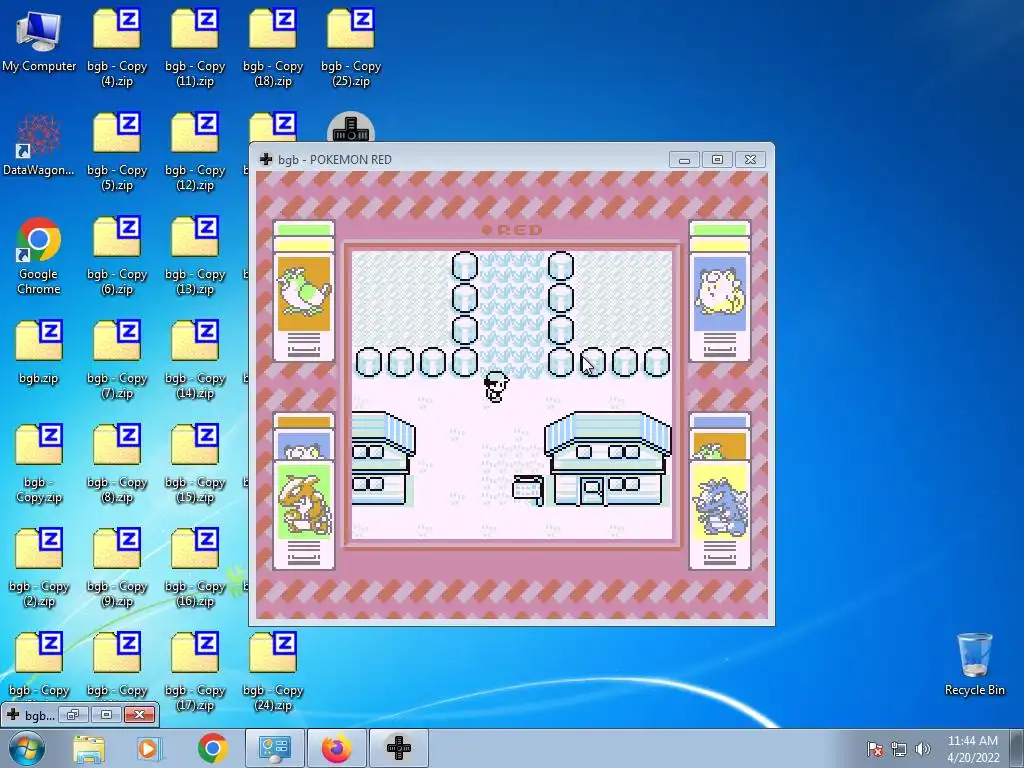Click the town signpost in the game
This screenshot has width=1024, height=768.
(528, 490)
